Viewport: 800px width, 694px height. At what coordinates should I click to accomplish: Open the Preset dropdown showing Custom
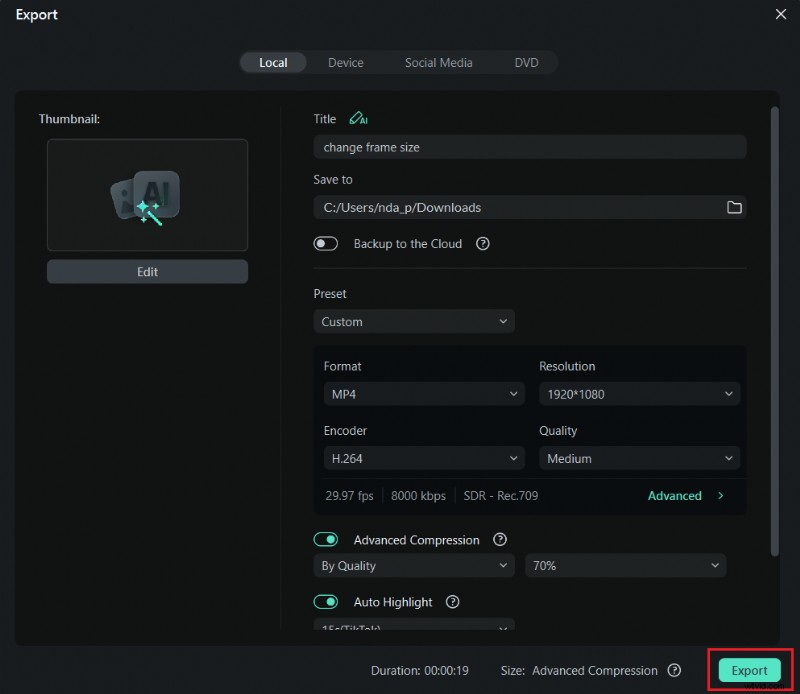414,321
